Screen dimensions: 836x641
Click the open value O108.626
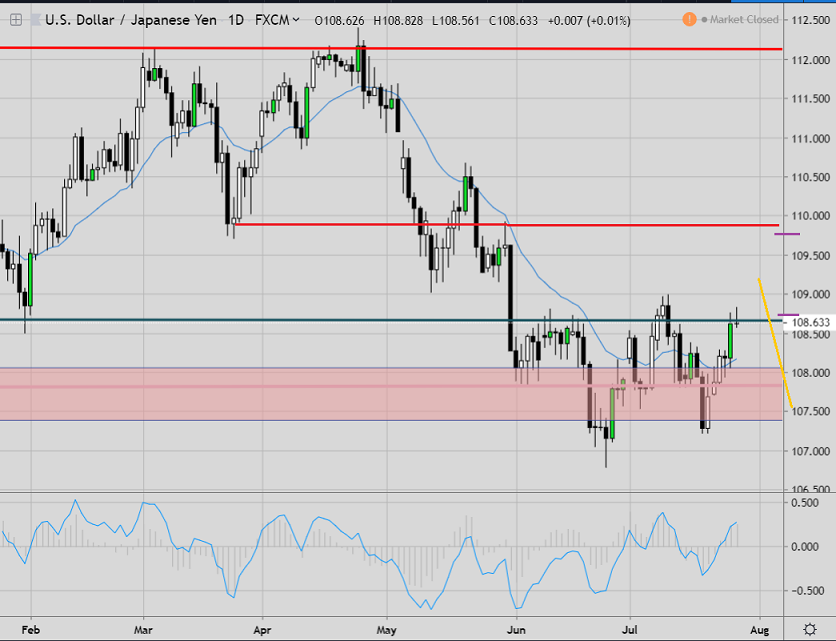[340, 21]
